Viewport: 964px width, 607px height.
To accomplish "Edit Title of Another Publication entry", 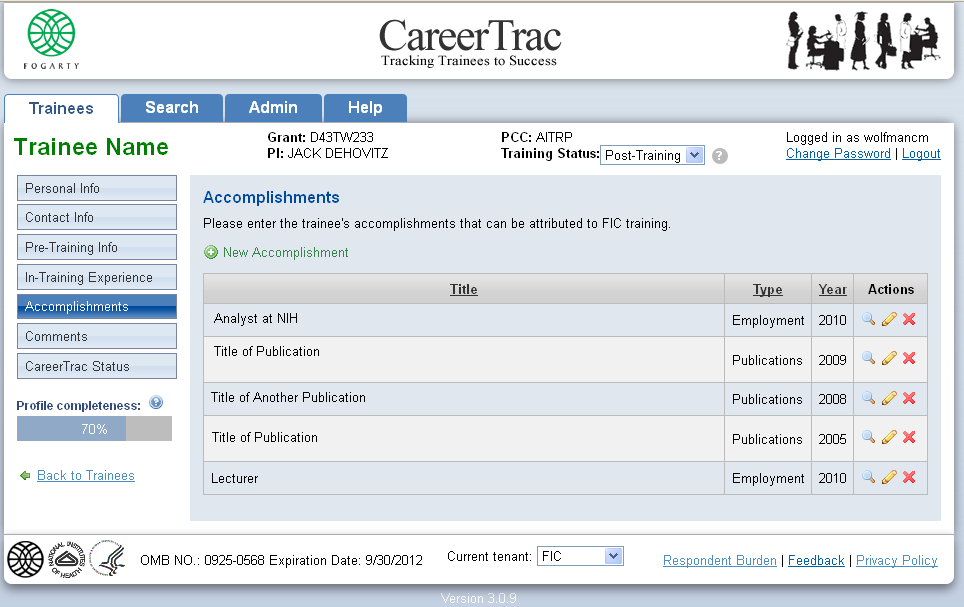I will pyautogui.click(x=889, y=398).
